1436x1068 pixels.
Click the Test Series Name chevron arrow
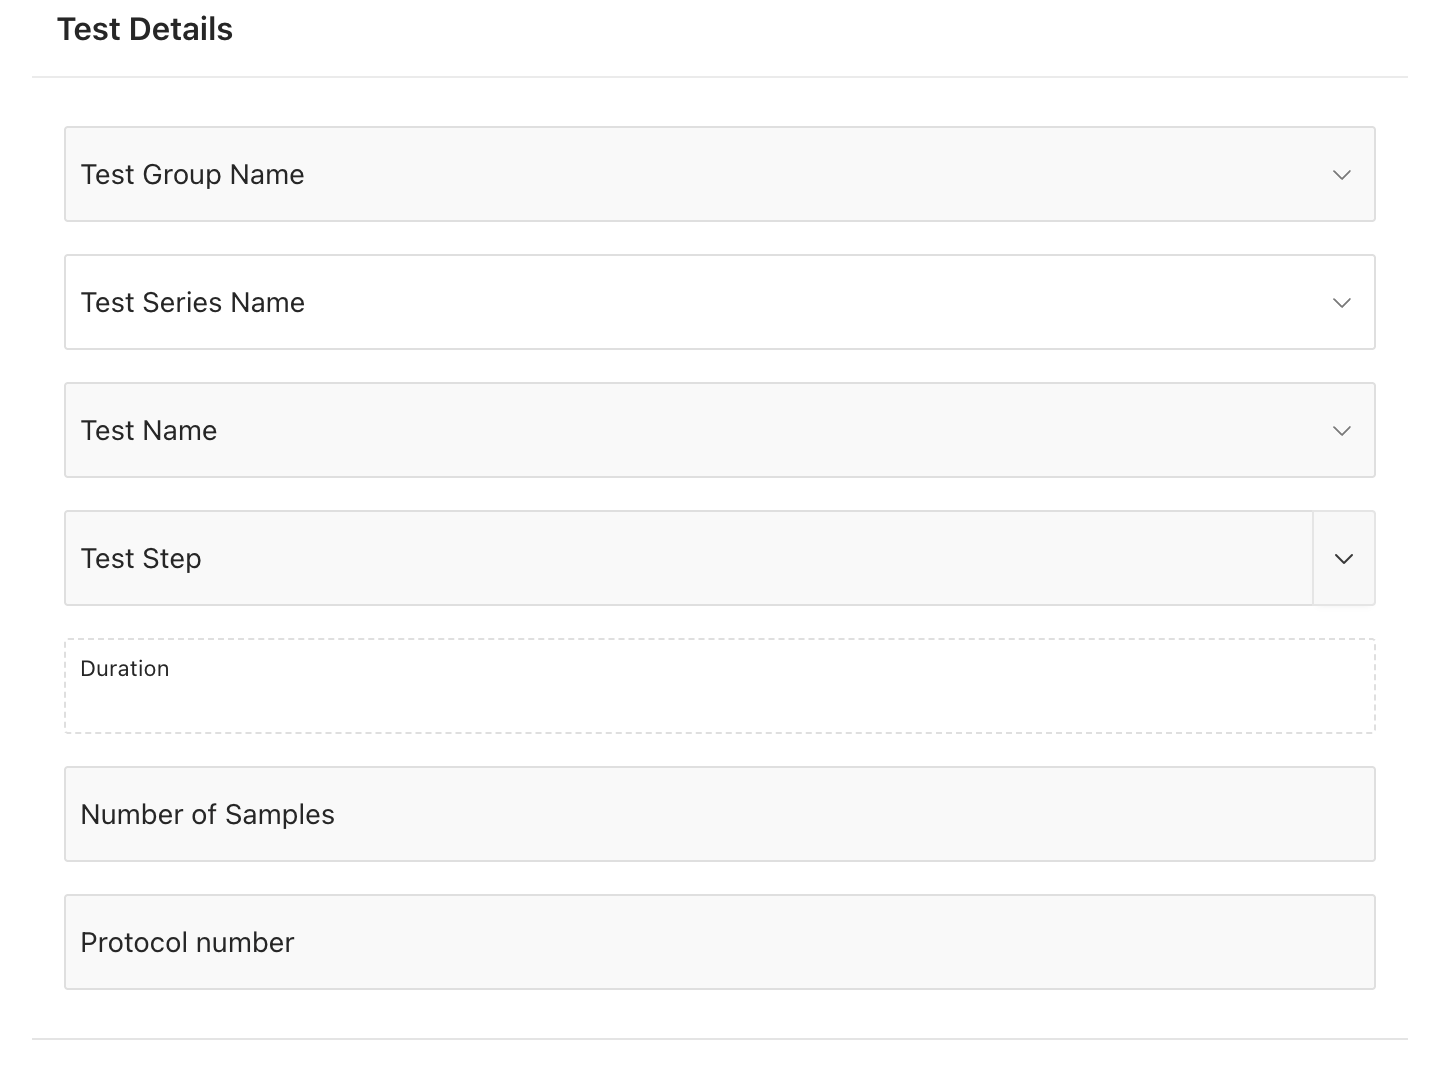tap(1342, 303)
